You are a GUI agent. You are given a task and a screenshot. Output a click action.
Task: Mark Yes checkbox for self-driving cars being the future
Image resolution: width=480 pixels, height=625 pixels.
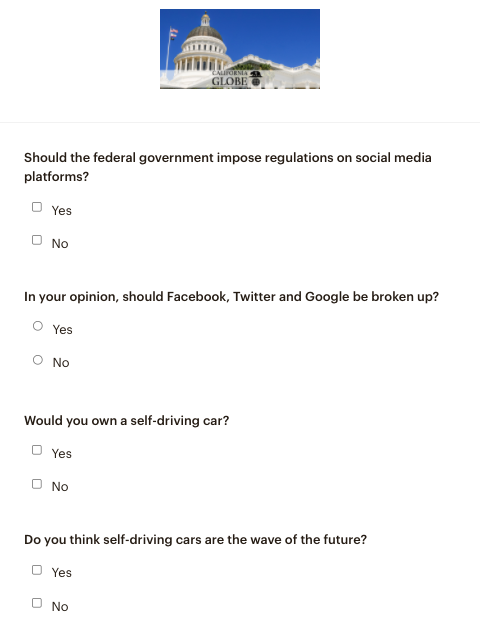(37, 570)
